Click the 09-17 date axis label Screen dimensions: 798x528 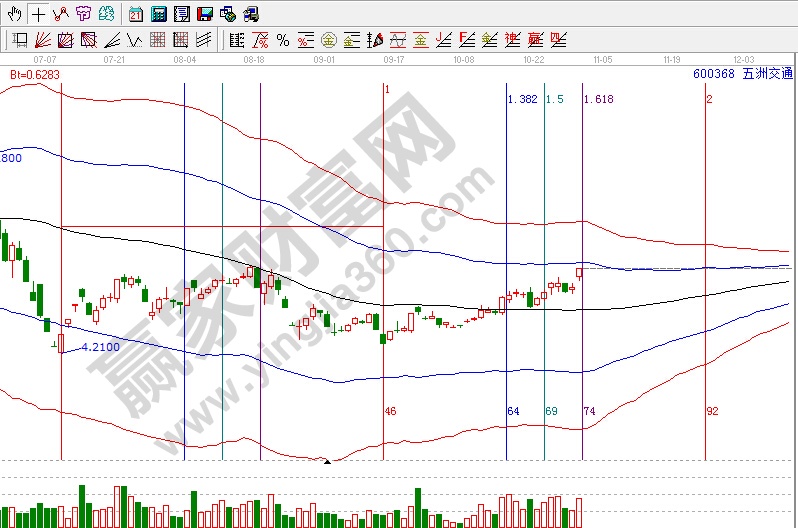(x=393, y=60)
